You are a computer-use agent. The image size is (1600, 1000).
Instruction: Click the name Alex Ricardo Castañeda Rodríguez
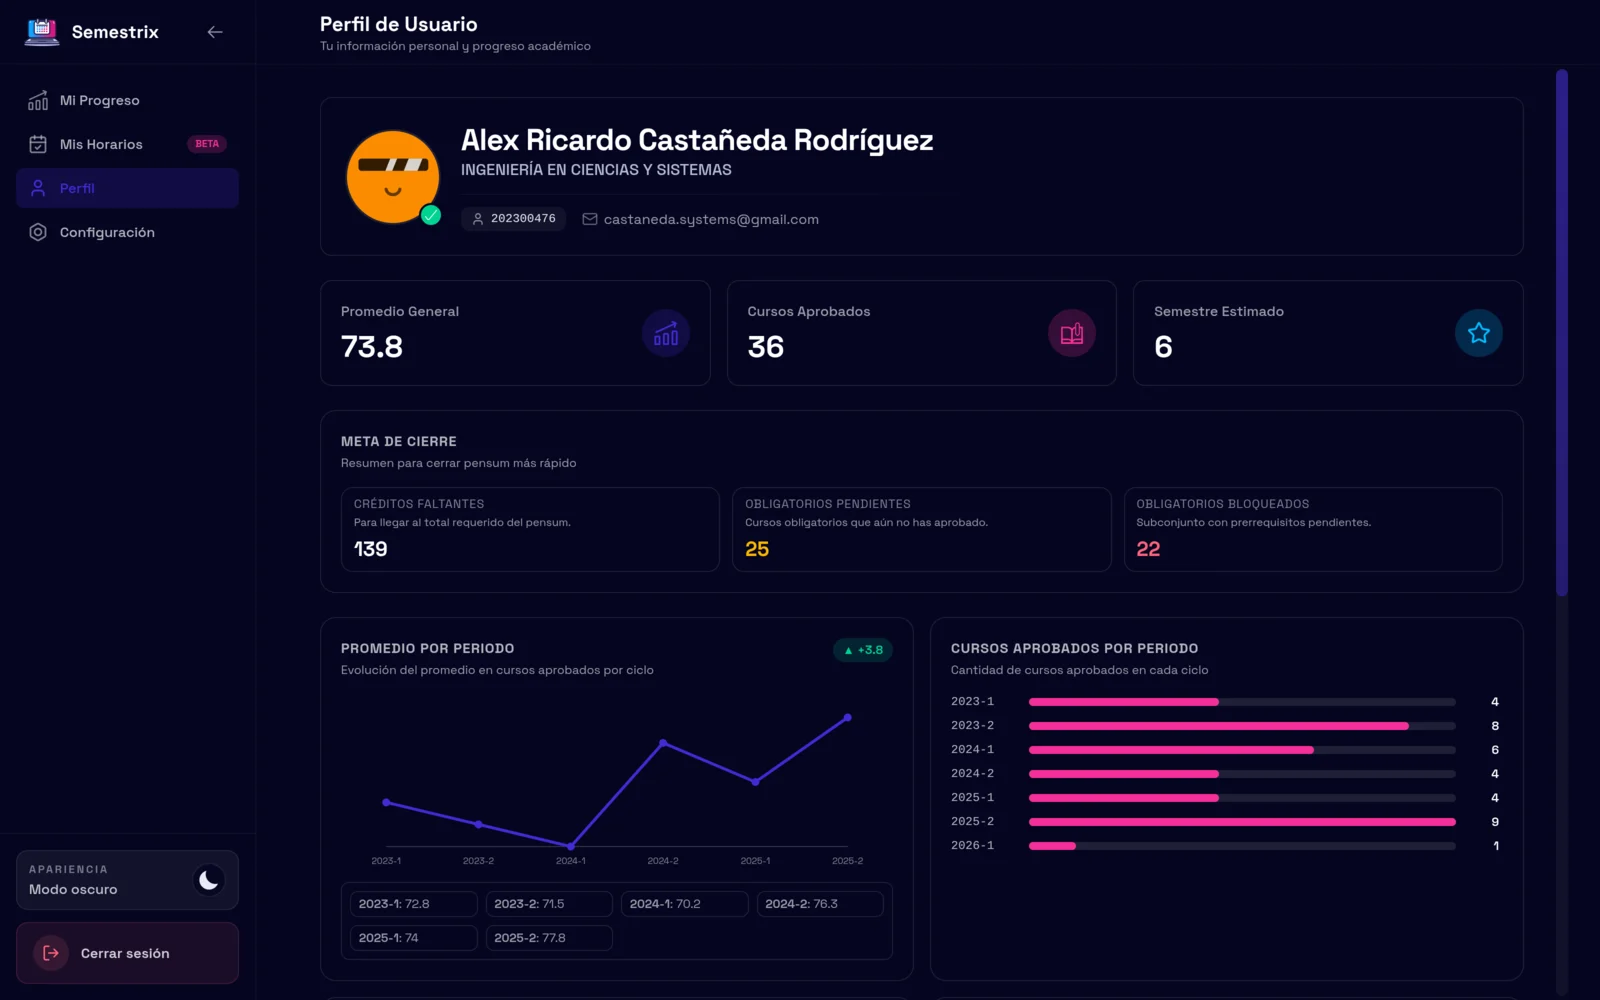(x=697, y=140)
